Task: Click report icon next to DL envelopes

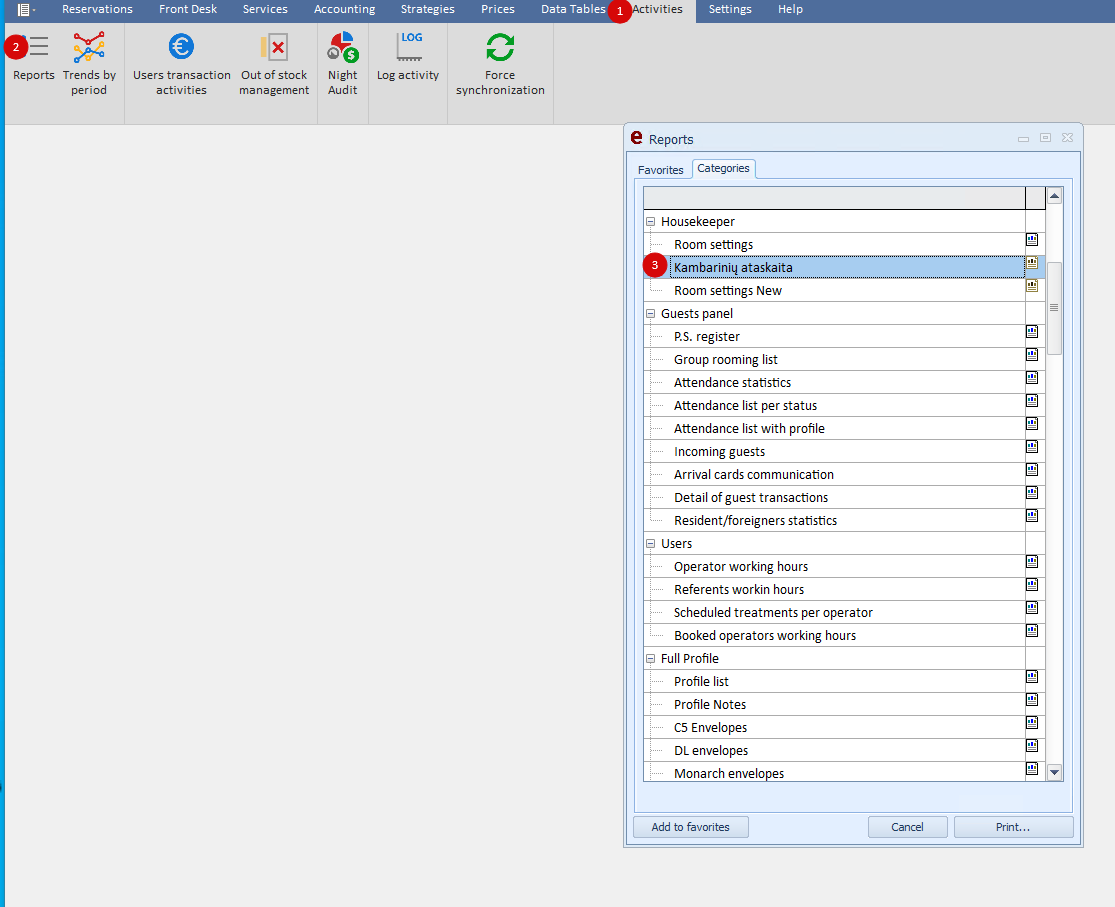Action: tap(1032, 746)
